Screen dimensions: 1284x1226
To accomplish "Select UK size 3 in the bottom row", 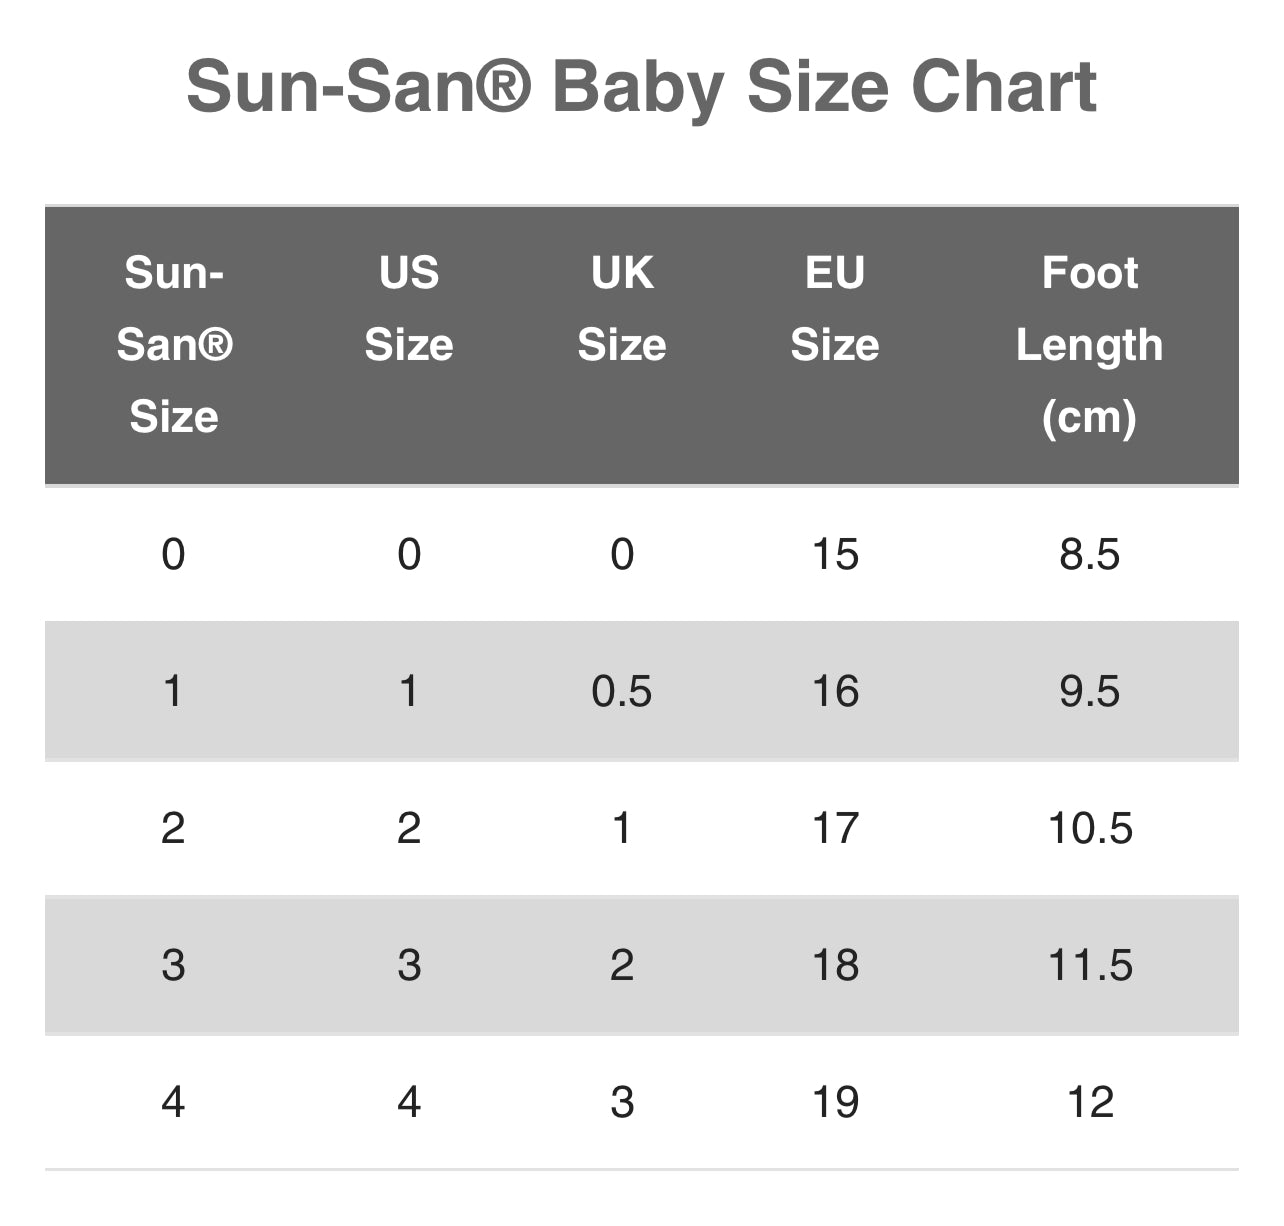I will coord(622,1102).
